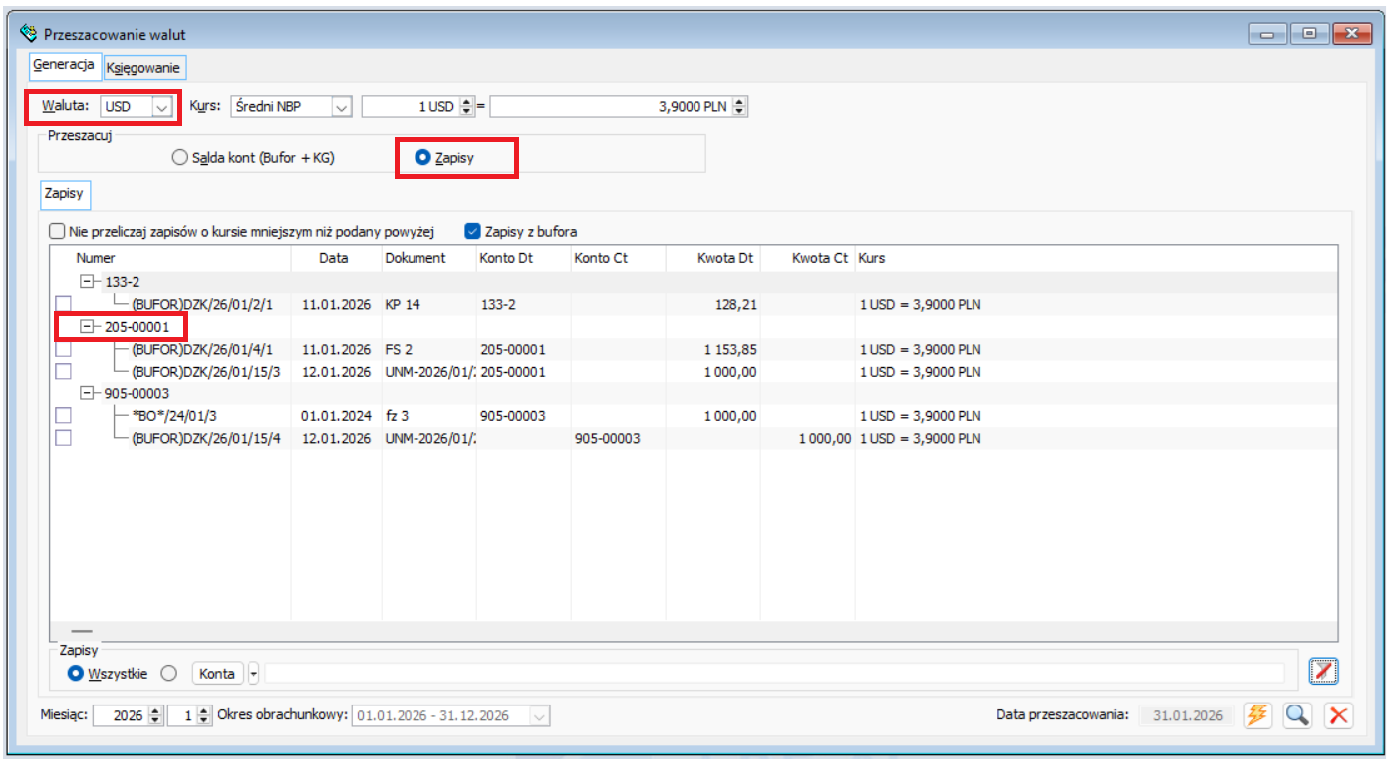Collapse the 905-00003 tree node
This screenshot has width=1390, height=761.
coord(87,394)
